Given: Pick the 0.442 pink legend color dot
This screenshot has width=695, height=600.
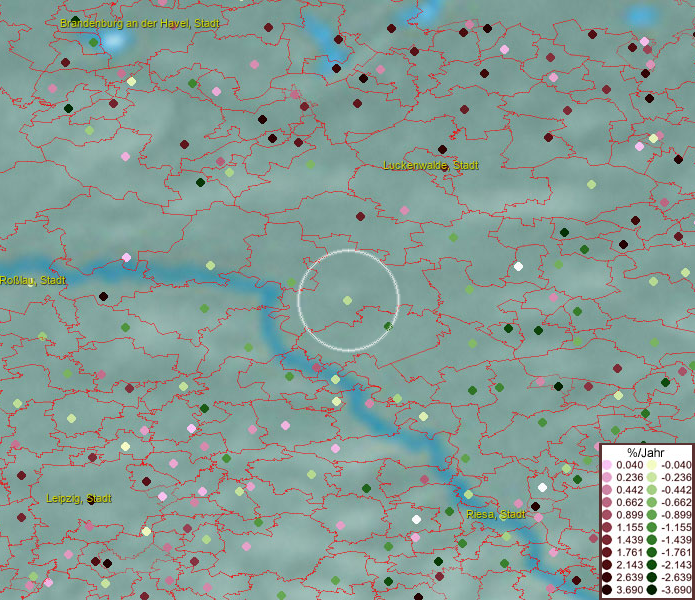Looking at the screenshot, I should pyautogui.click(x=607, y=490).
